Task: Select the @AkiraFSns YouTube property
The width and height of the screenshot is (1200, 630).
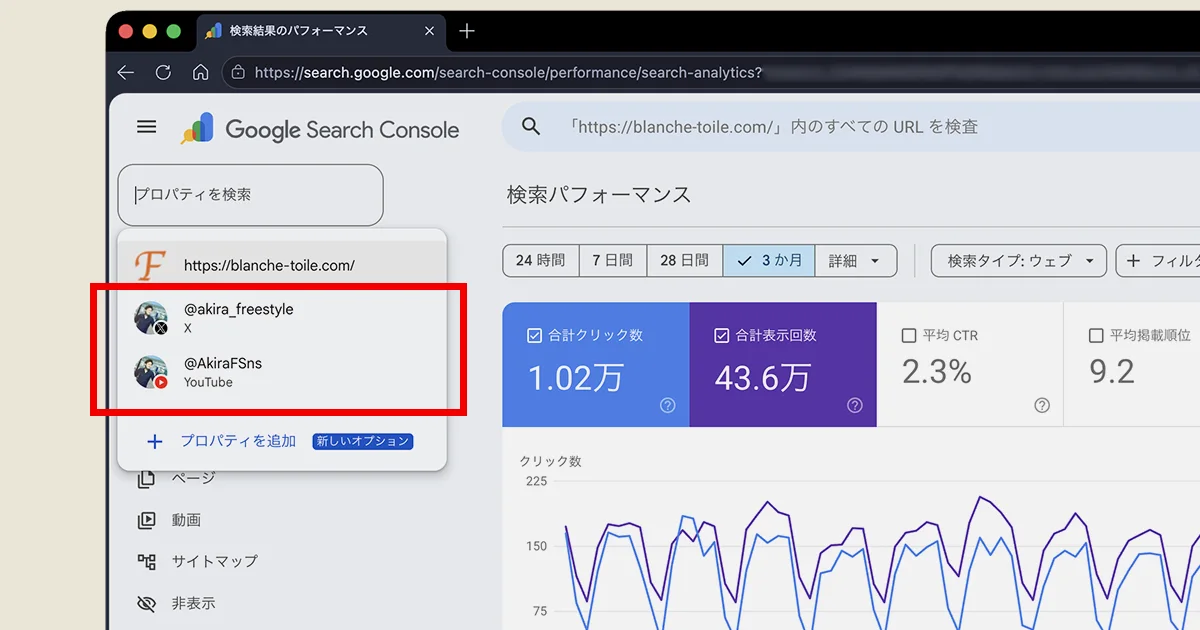Action: 282,372
